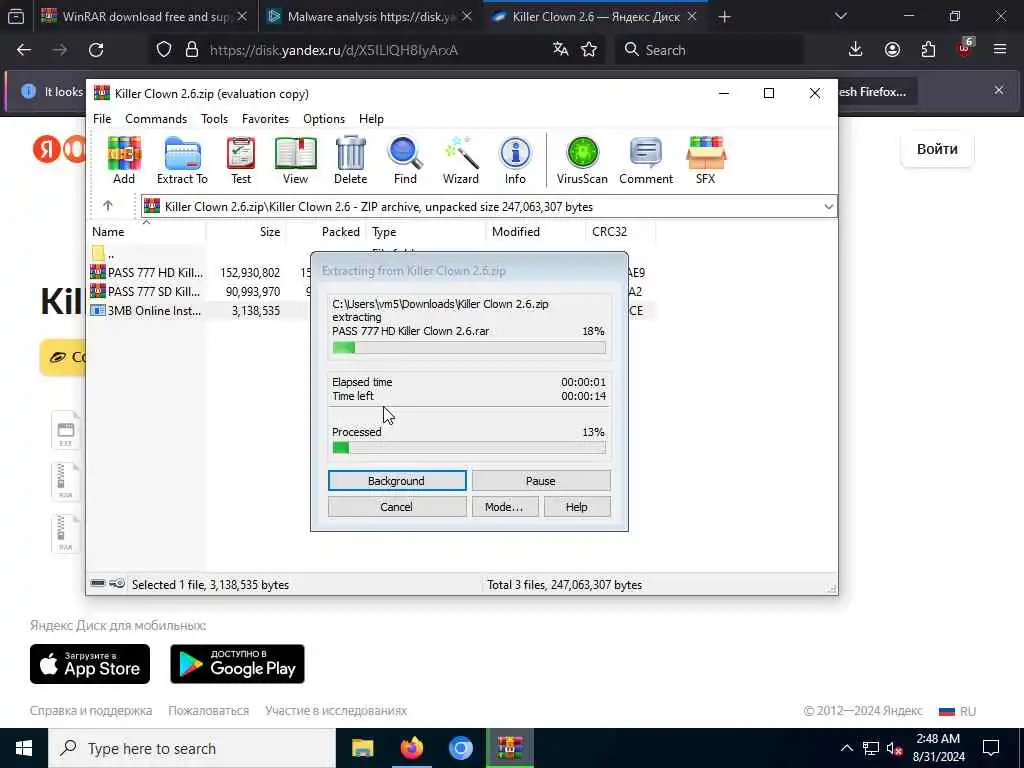Image resolution: width=1024 pixels, height=768 pixels.
Task: Open the App Store download badge
Action: [90, 664]
